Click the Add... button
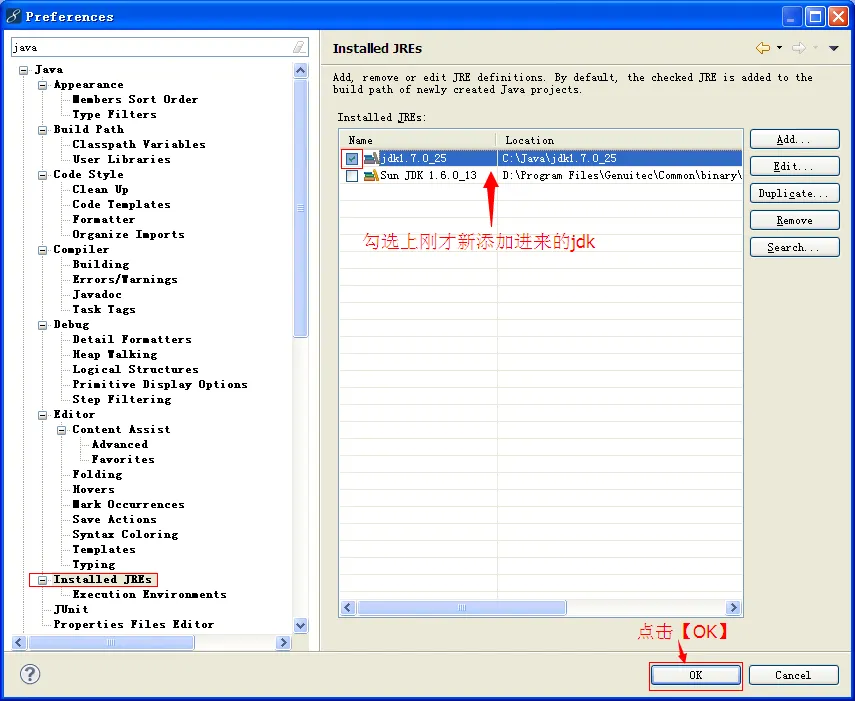The width and height of the screenshot is (855, 701). 794,139
